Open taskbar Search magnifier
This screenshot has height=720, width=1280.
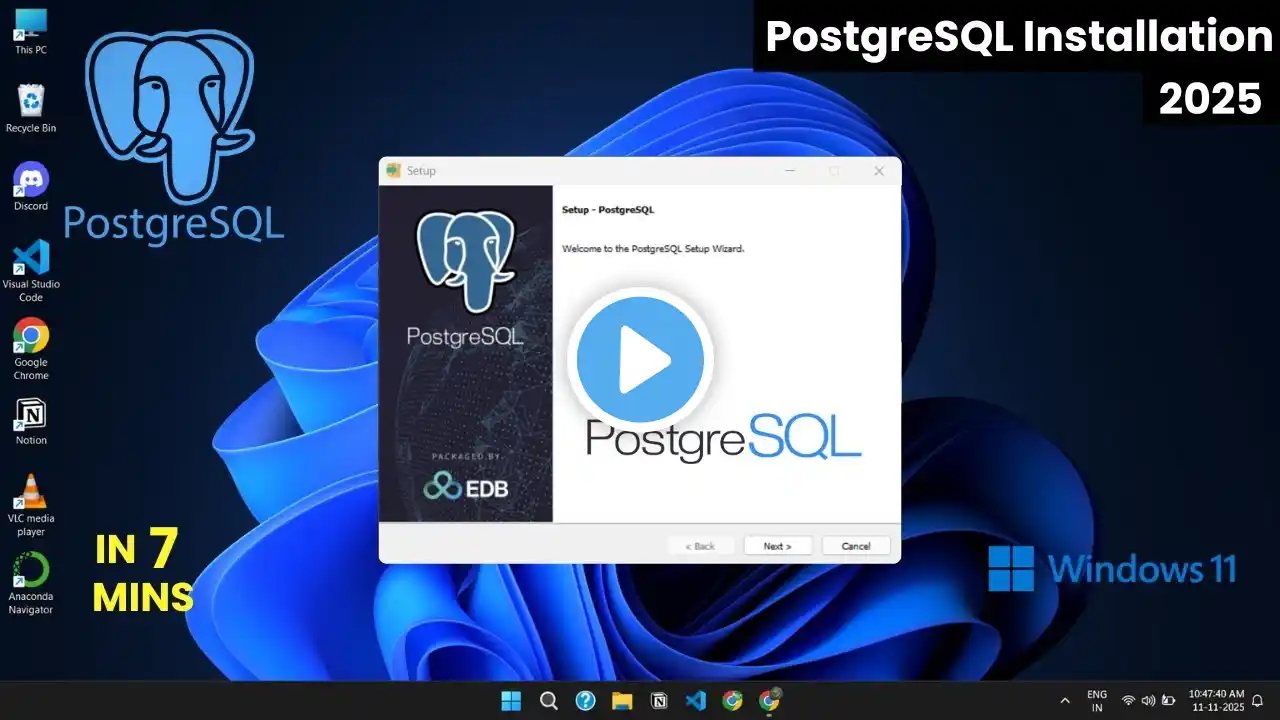click(x=548, y=700)
